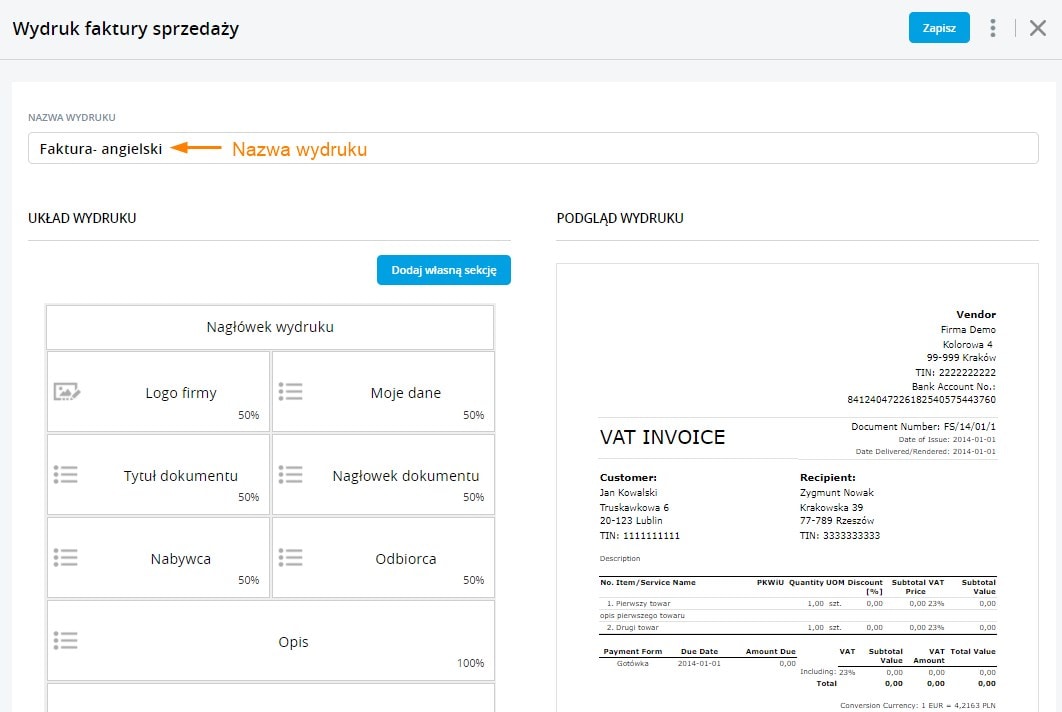
Task: Click the PODGLĄD WYDRUKU heading
Action: [620, 218]
